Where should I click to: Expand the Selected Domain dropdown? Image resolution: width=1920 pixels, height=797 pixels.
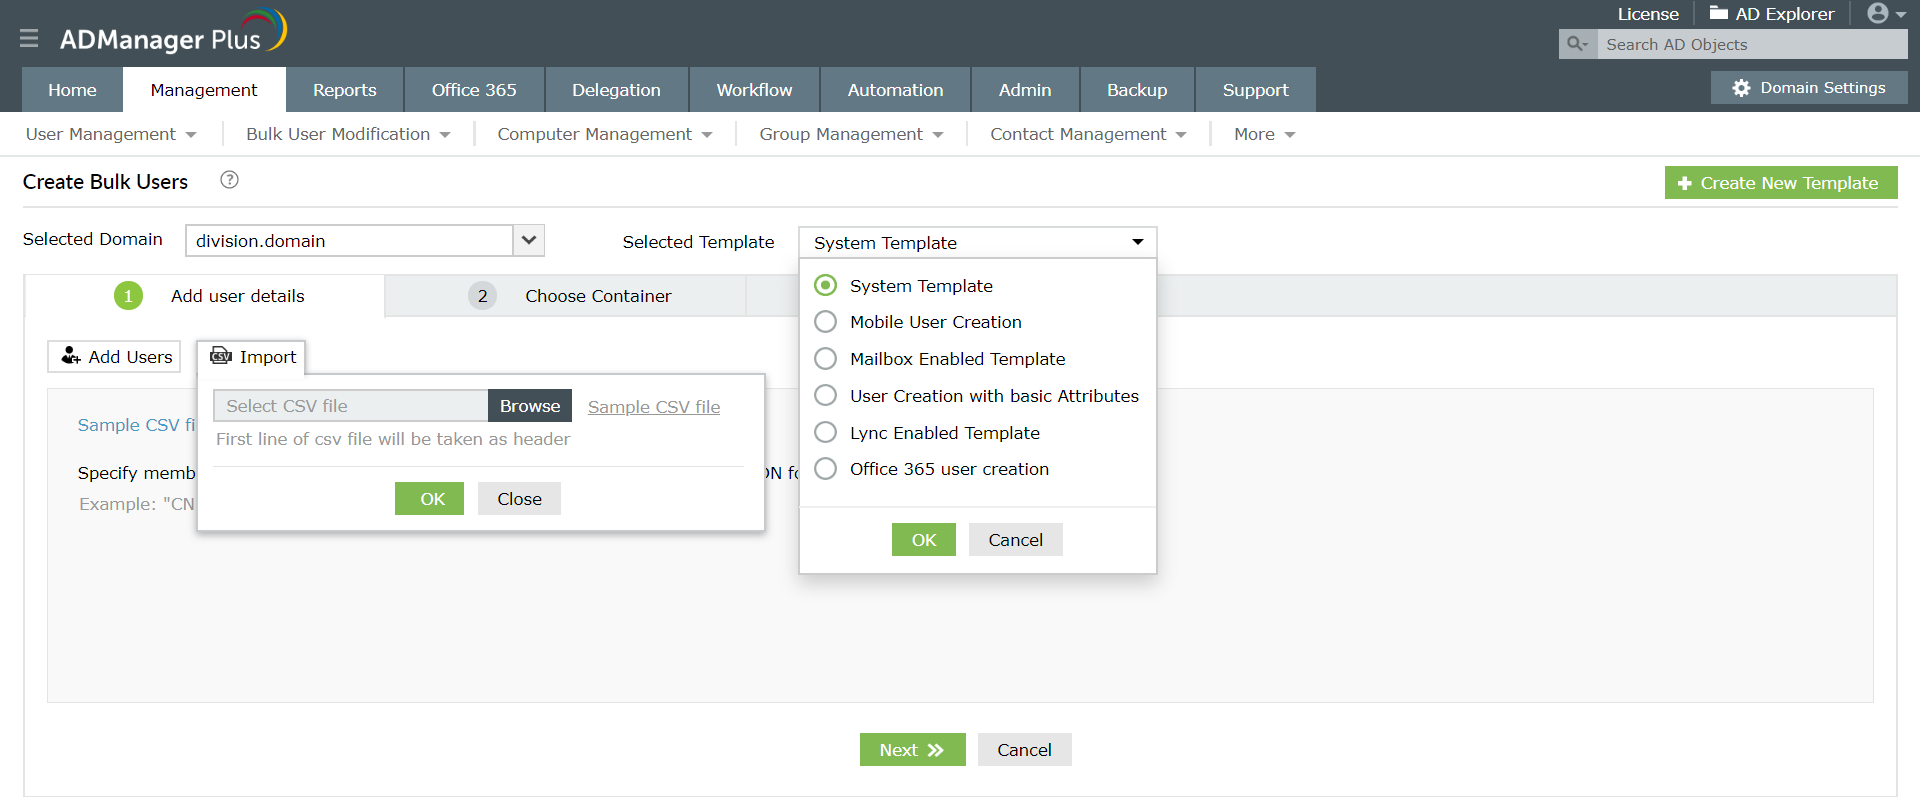click(529, 240)
